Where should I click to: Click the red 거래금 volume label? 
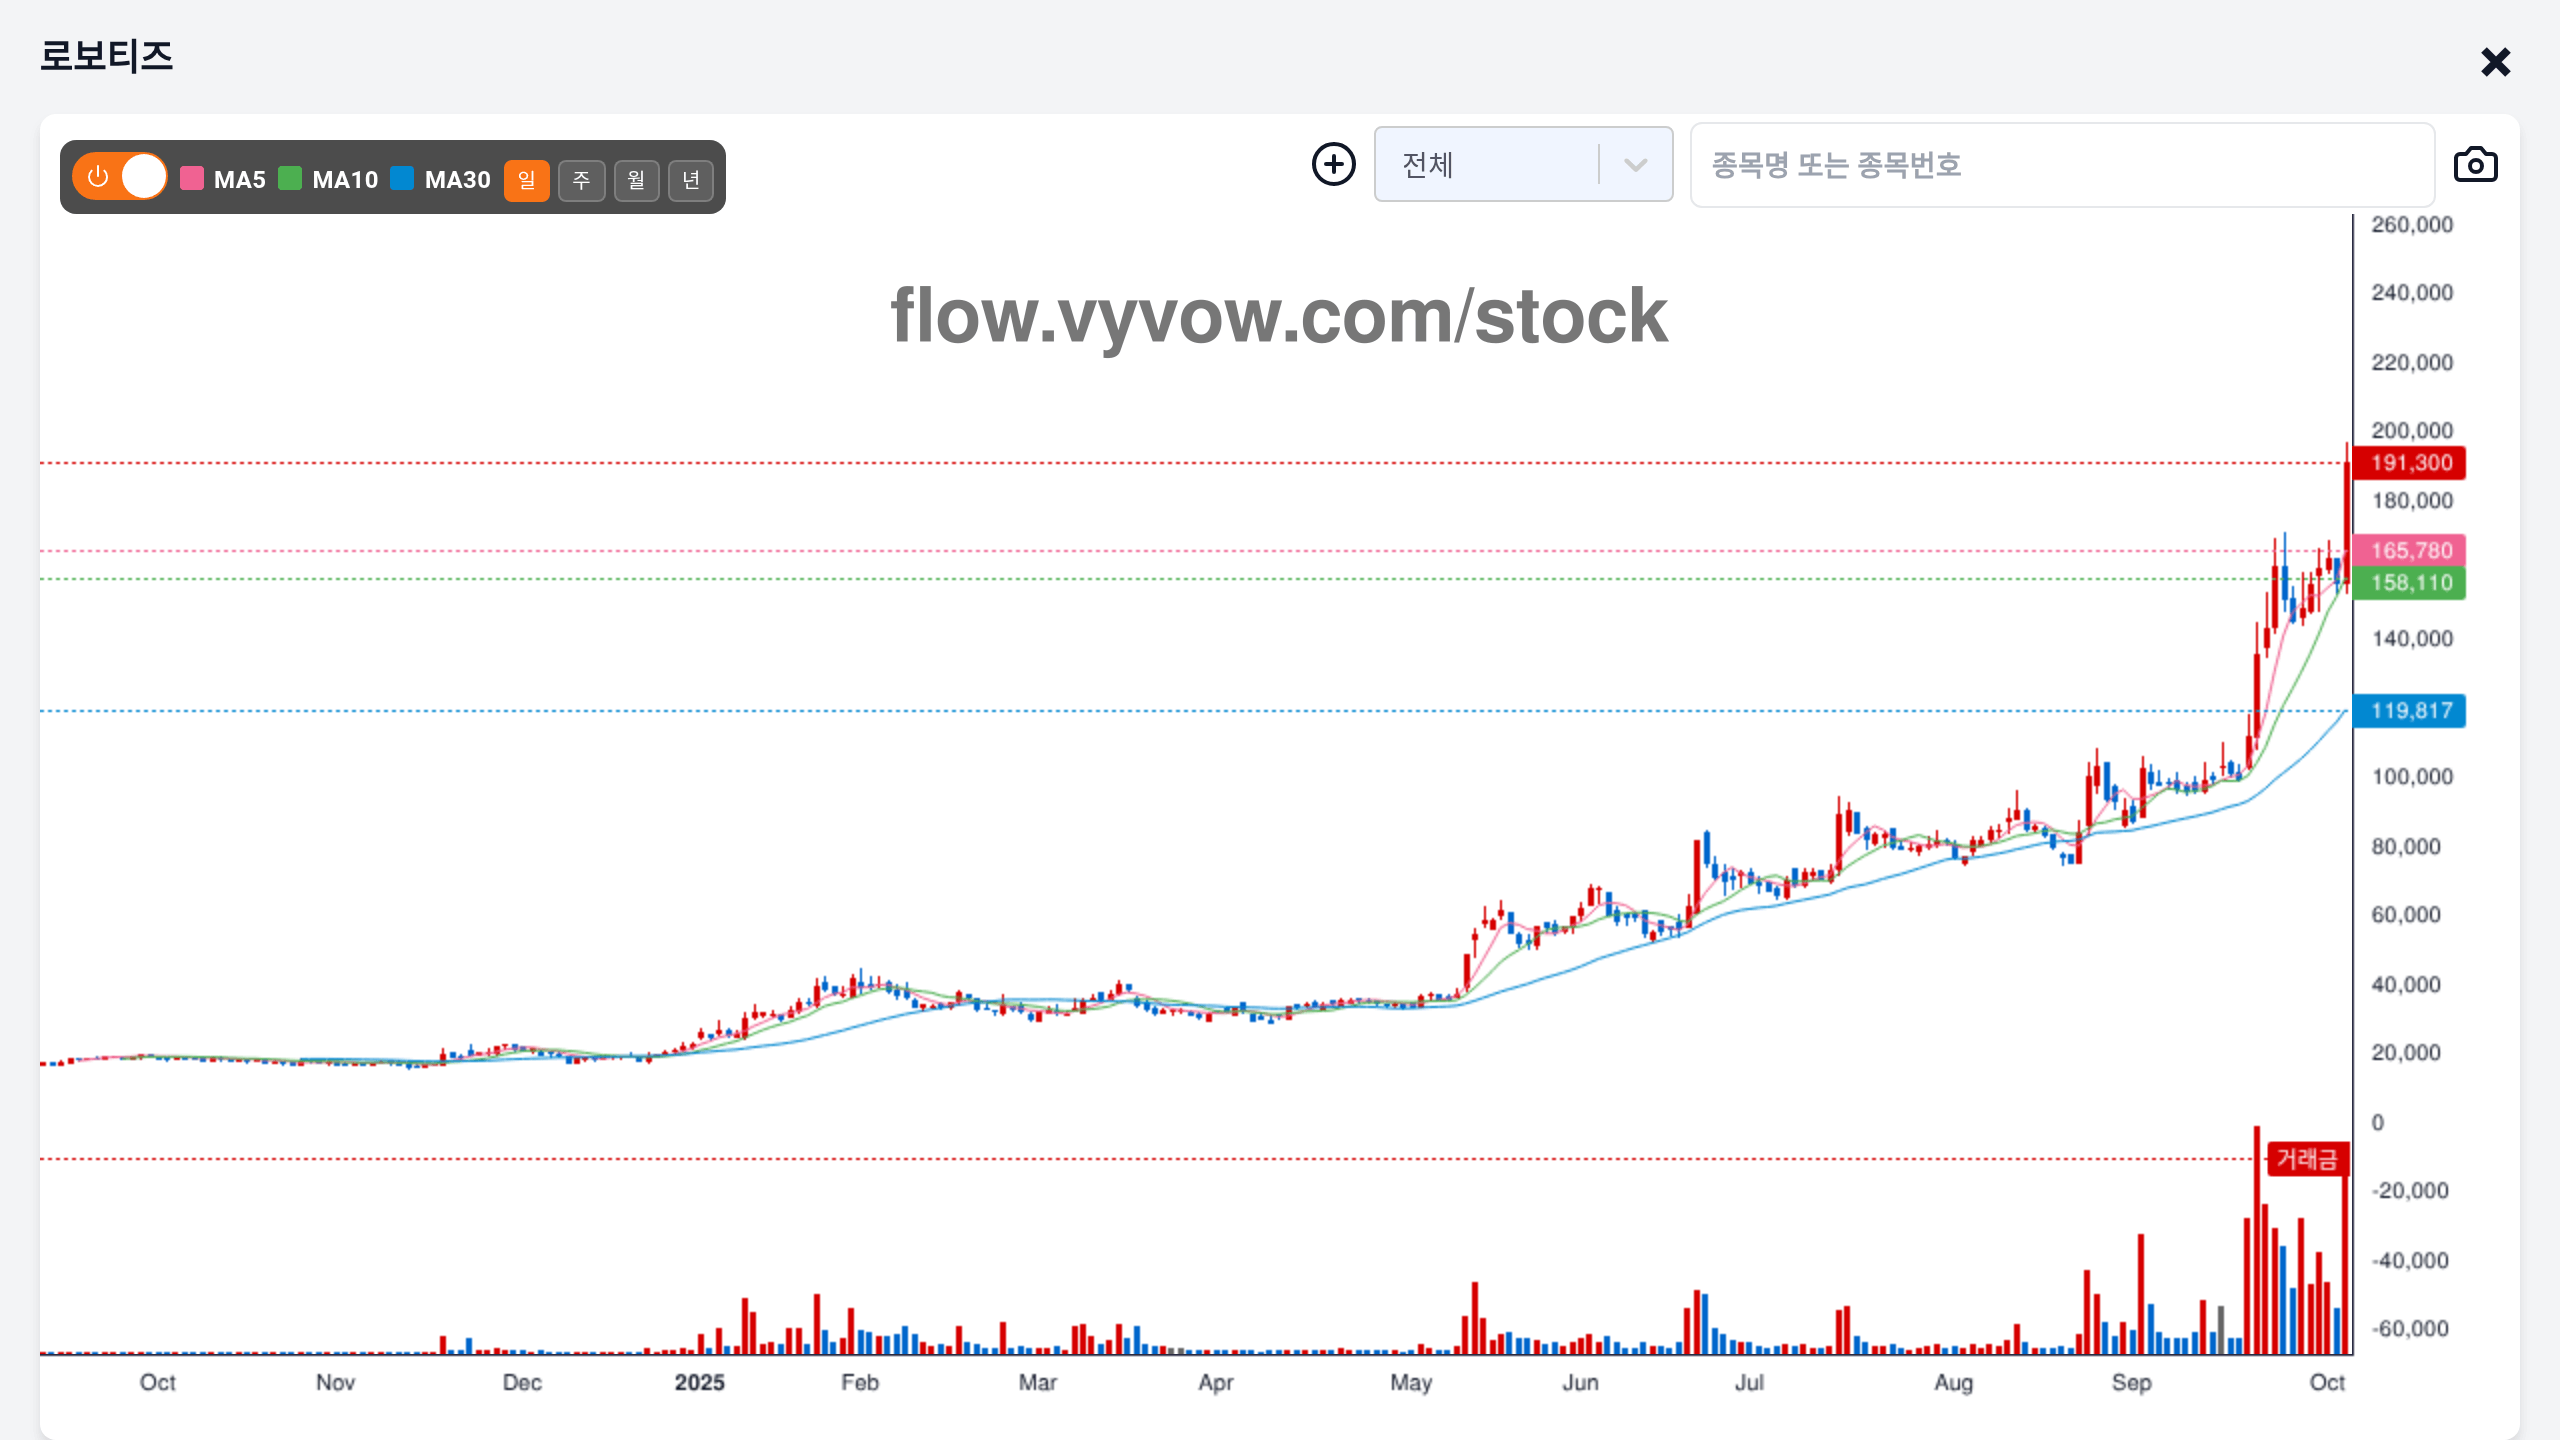point(2306,1159)
